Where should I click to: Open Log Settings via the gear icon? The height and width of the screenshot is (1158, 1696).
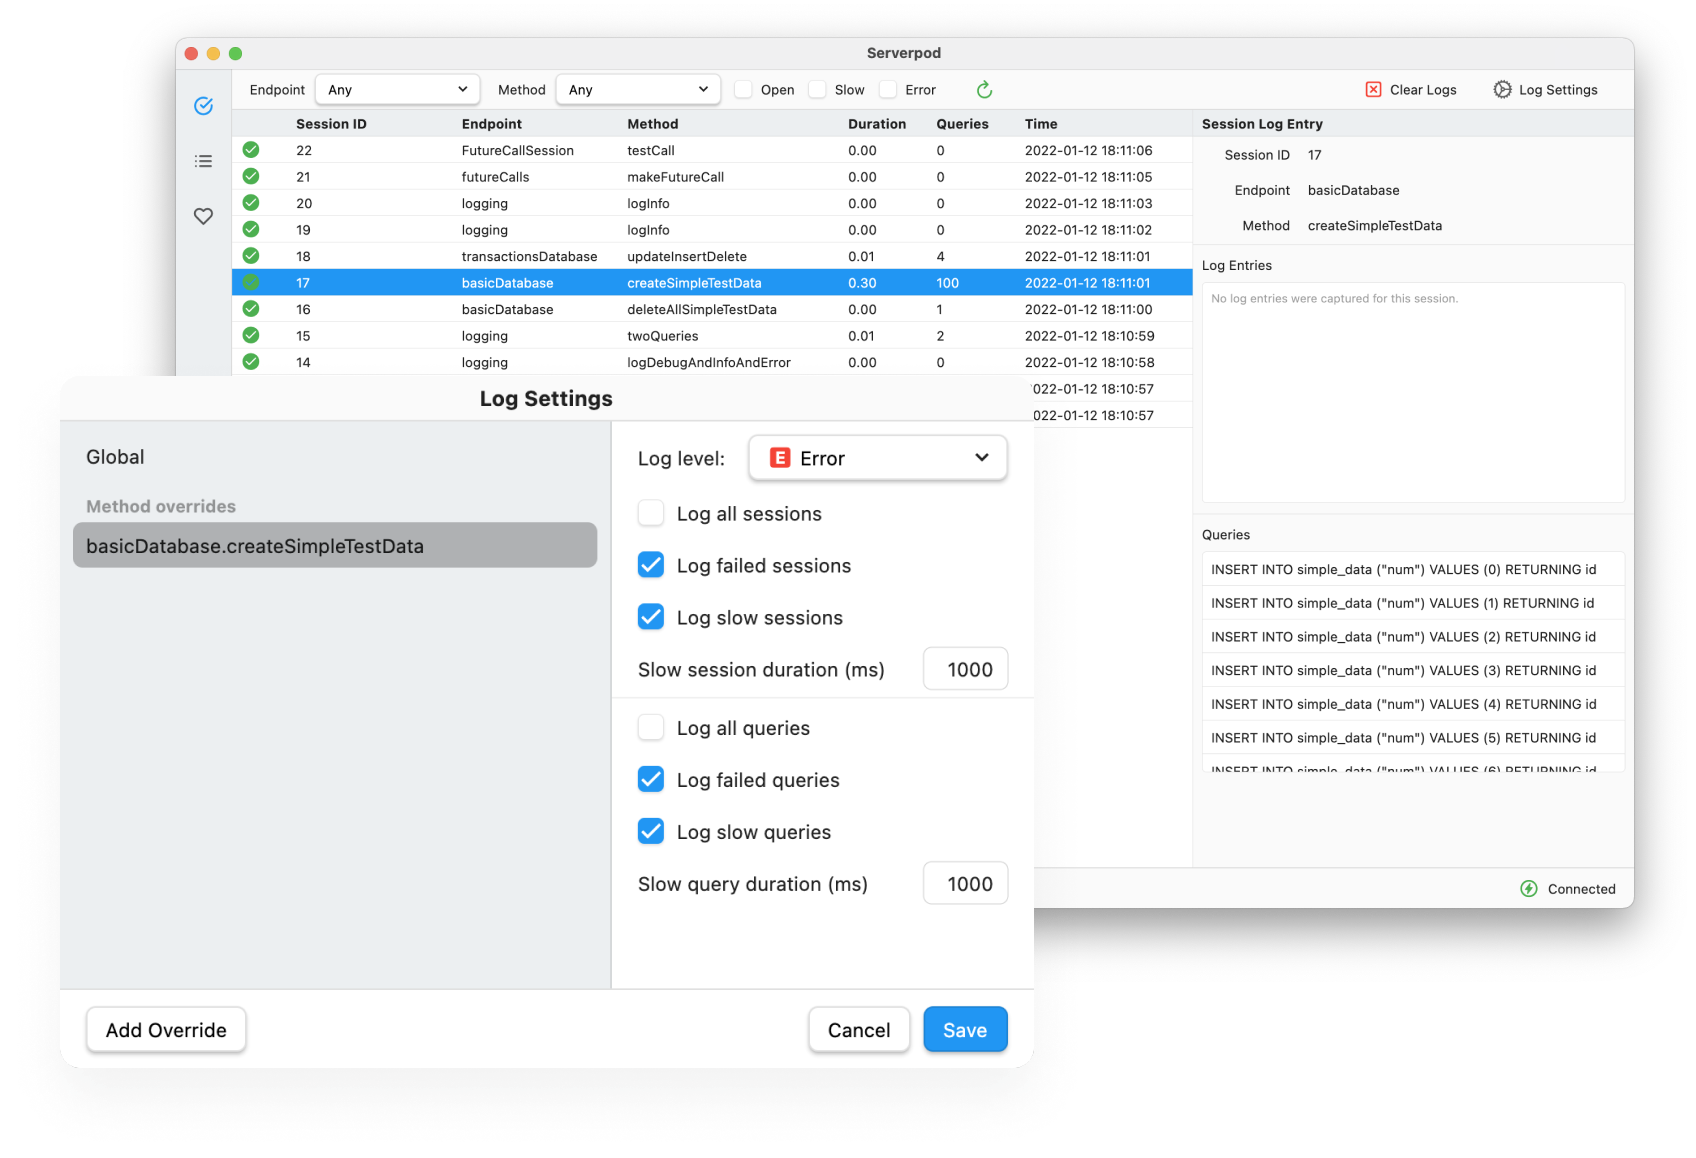tap(1501, 89)
